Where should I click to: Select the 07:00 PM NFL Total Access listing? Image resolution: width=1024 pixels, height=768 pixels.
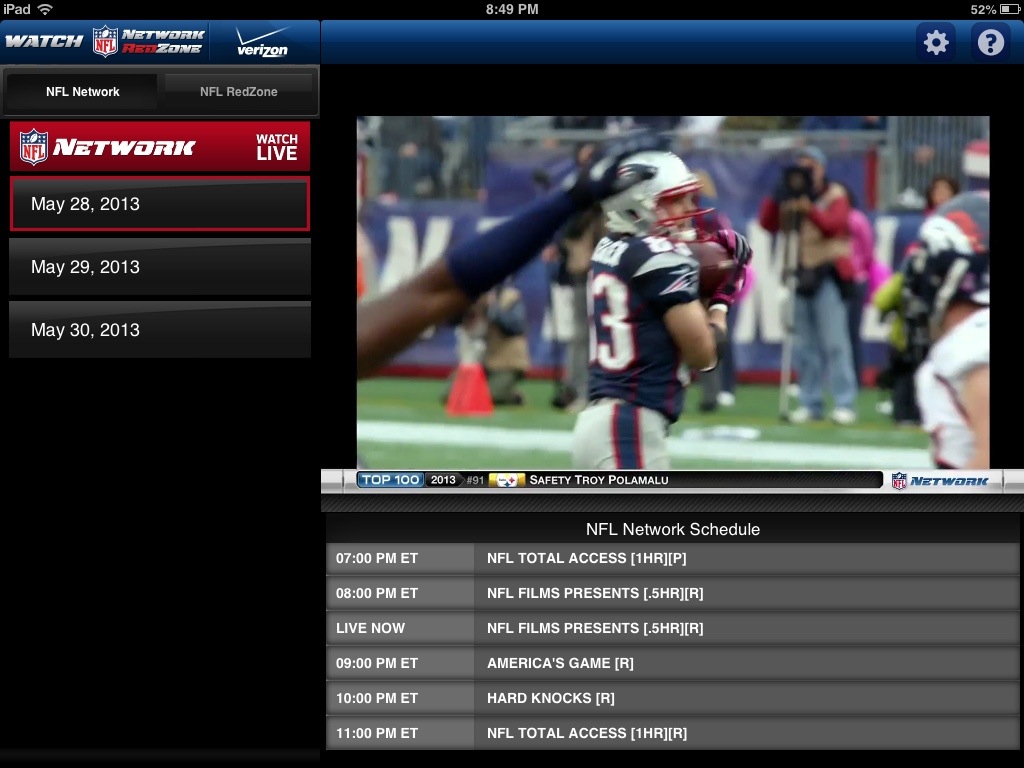click(x=672, y=558)
